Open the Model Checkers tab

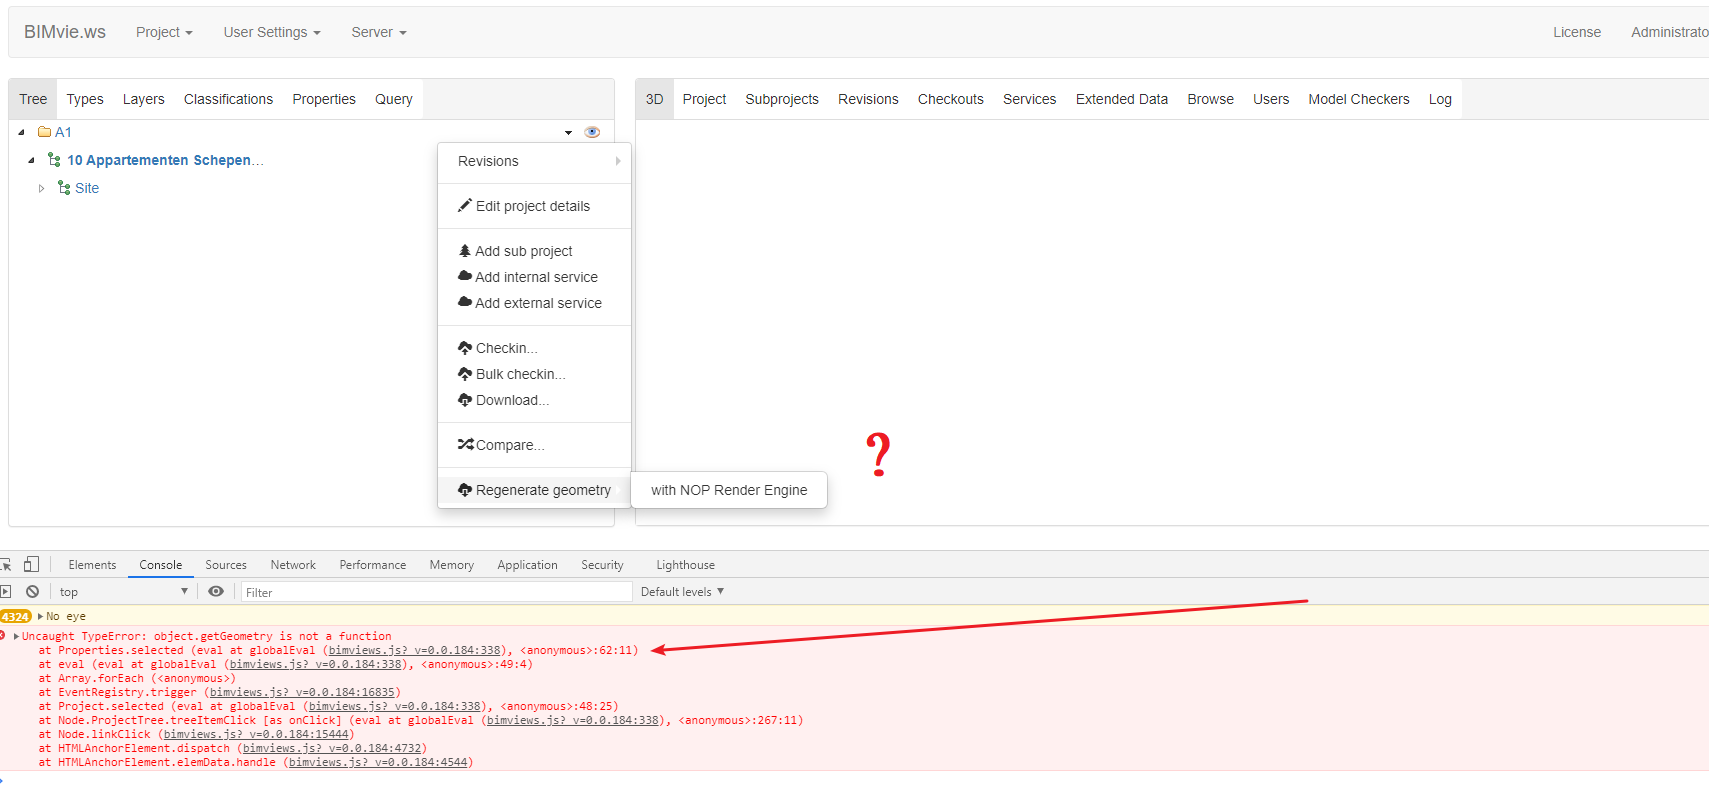pos(1359,99)
